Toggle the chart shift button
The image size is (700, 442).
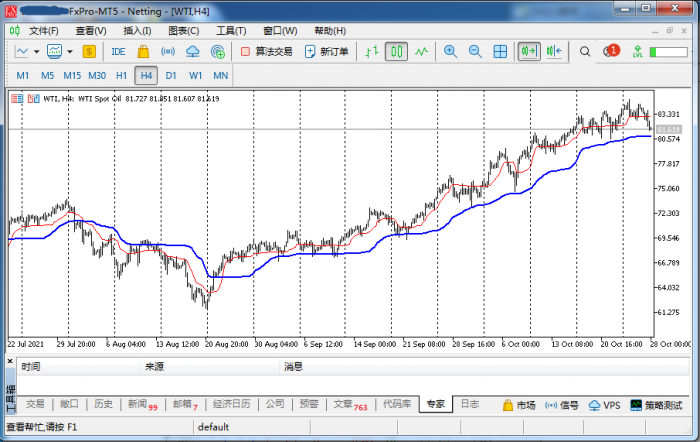click(x=554, y=51)
